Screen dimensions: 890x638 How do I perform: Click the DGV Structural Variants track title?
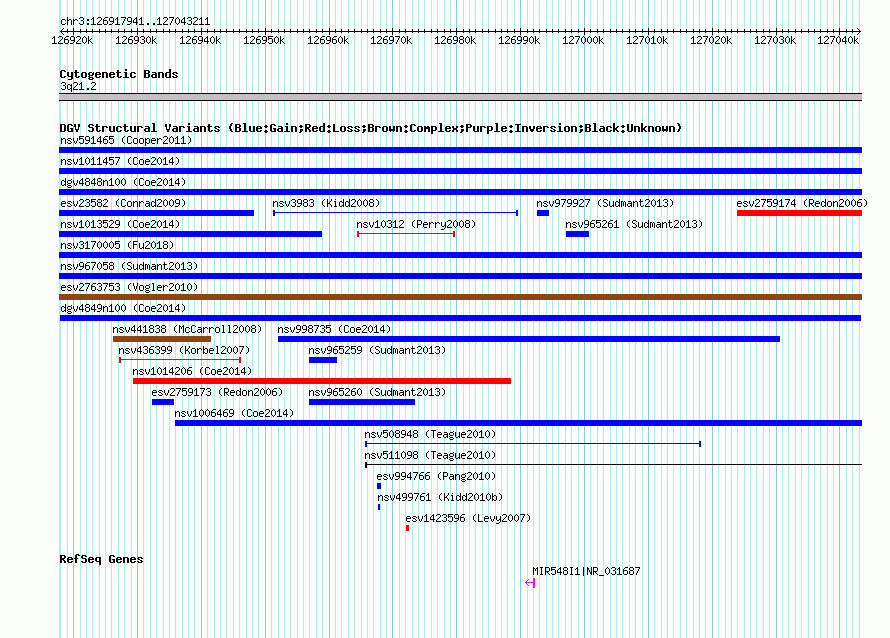370,128
